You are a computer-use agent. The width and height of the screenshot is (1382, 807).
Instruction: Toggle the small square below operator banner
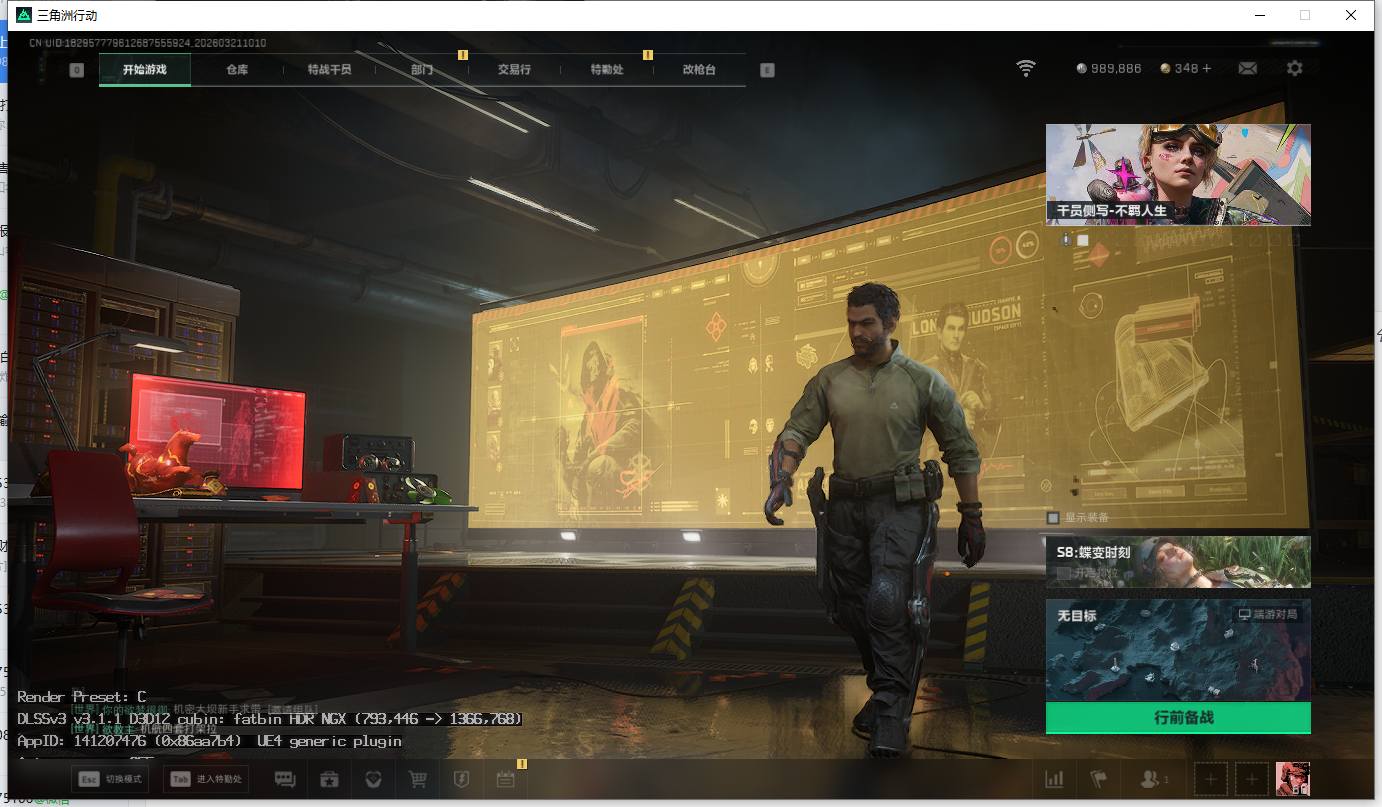(x=1082, y=240)
